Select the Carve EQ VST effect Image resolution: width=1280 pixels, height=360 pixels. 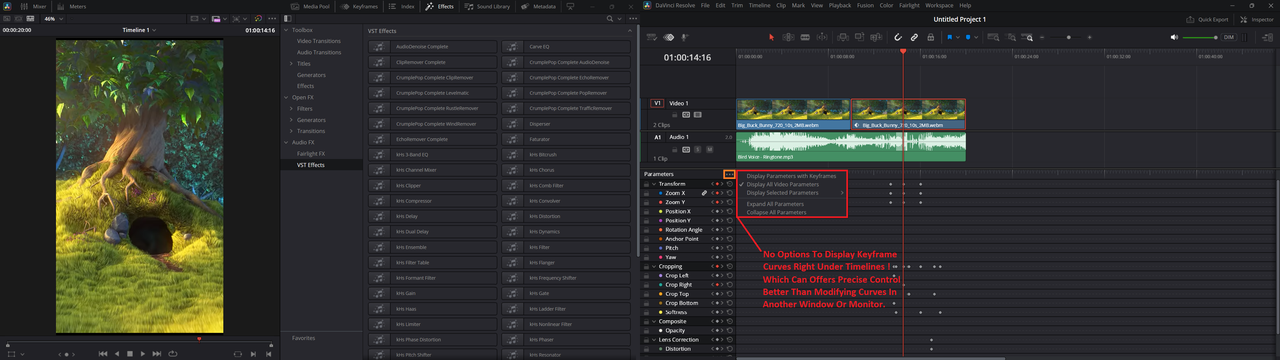[566, 47]
